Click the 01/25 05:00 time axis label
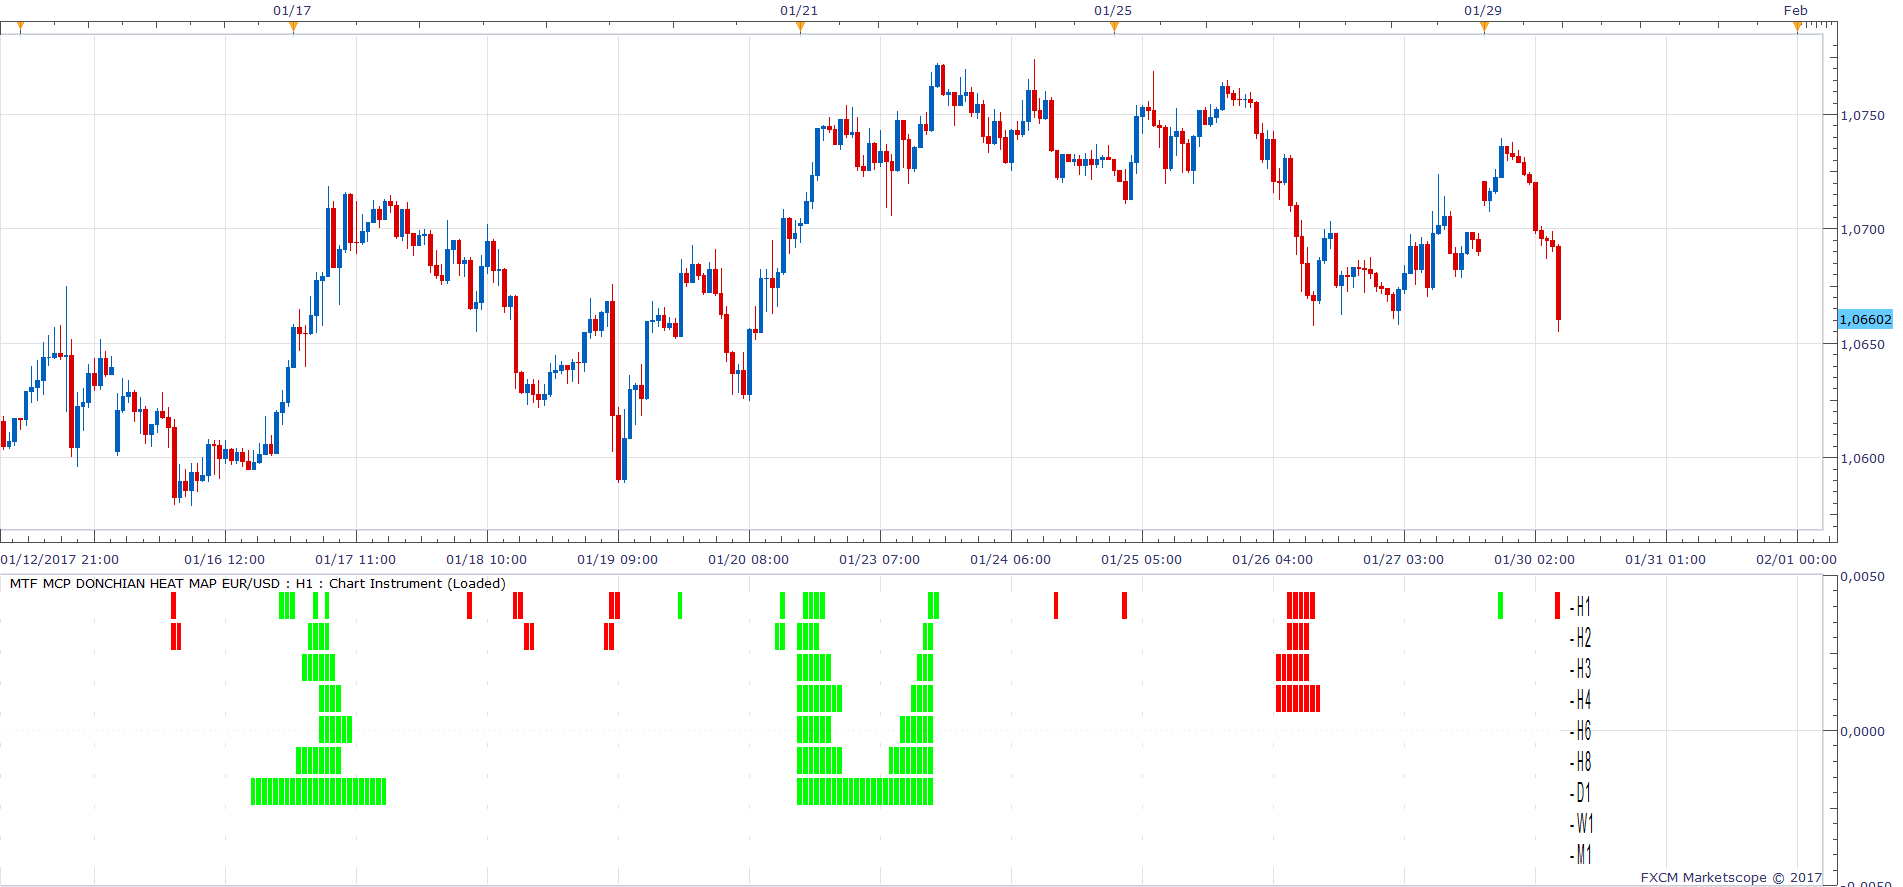The height and width of the screenshot is (887, 1903). (x=1142, y=560)
